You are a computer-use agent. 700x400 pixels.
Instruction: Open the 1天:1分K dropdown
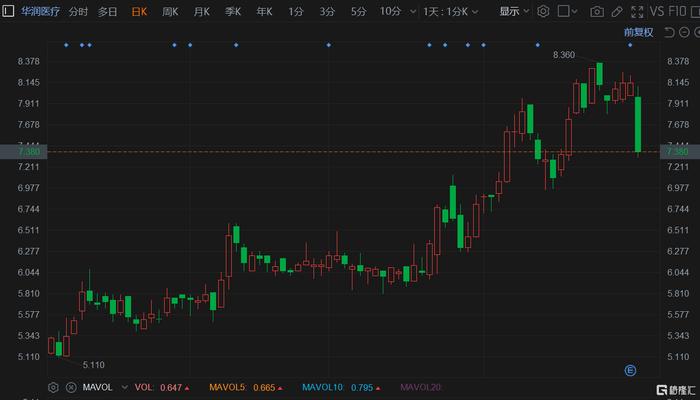(447, 12)
